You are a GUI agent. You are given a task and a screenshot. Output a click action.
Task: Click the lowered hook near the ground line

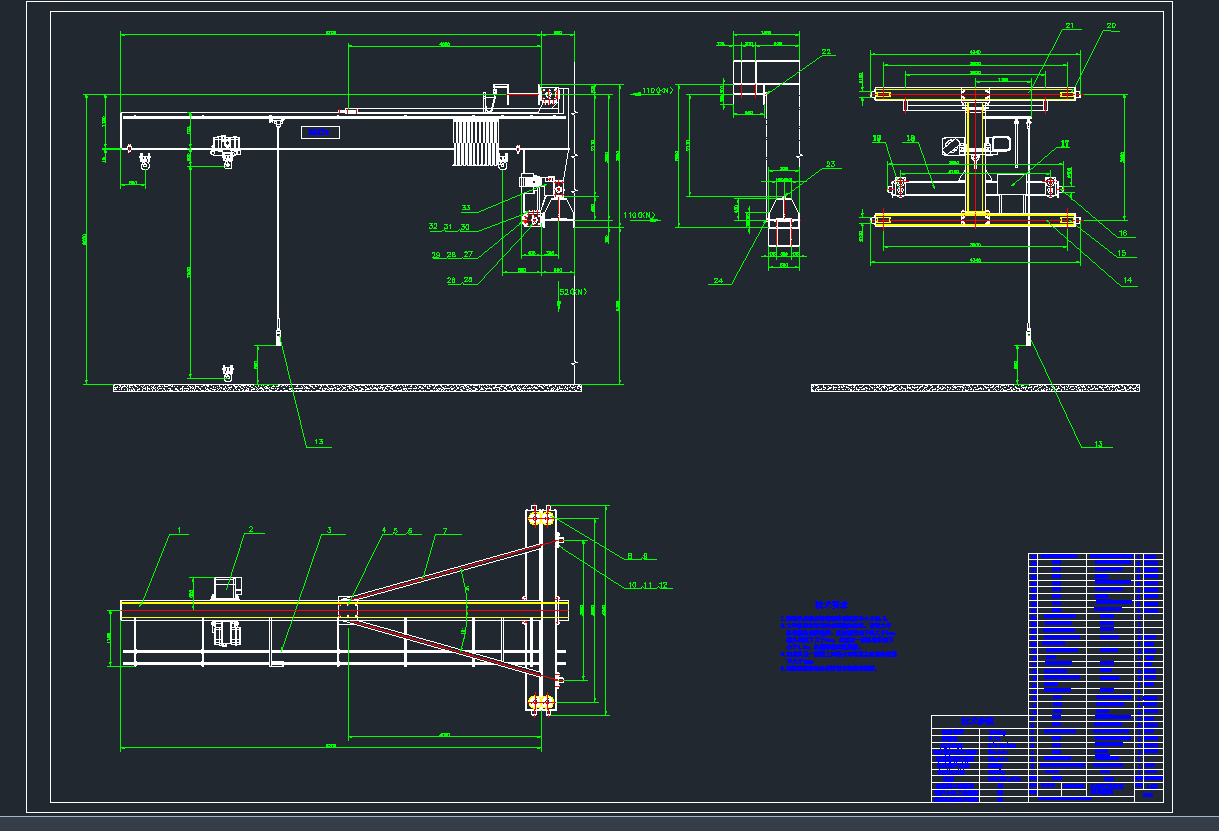227,372
